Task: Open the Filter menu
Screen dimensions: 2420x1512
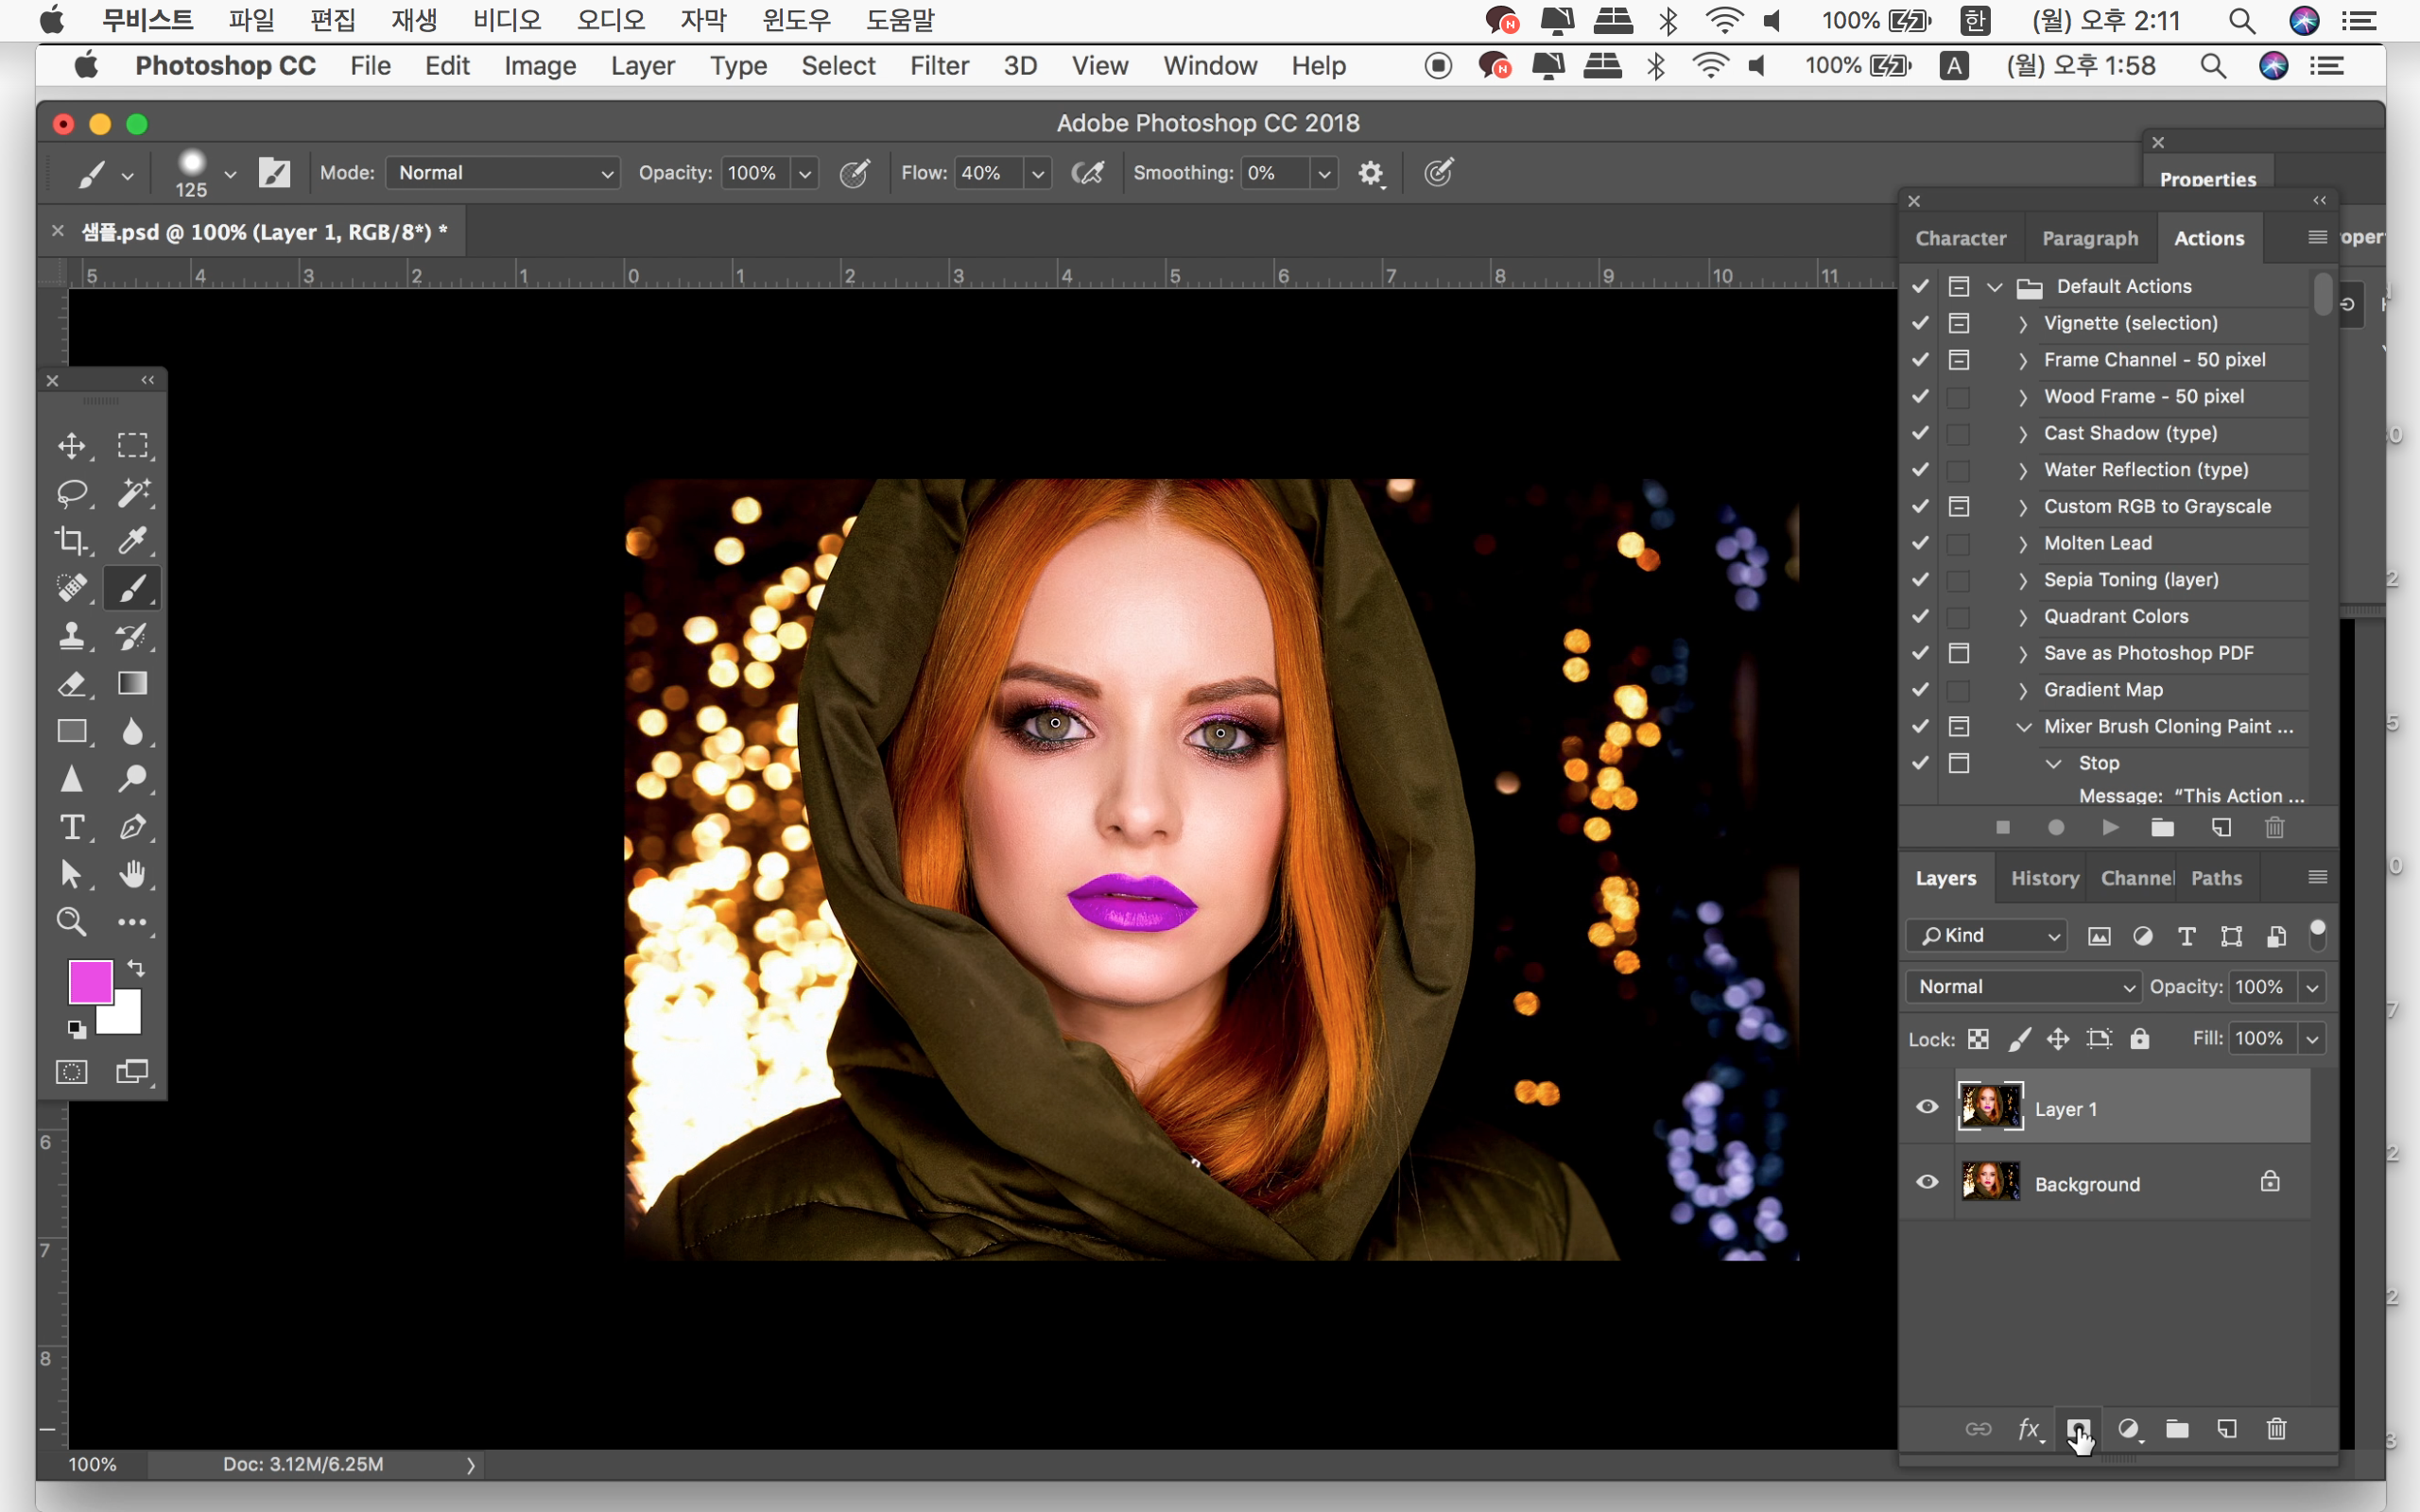Action: pos(938,66)
